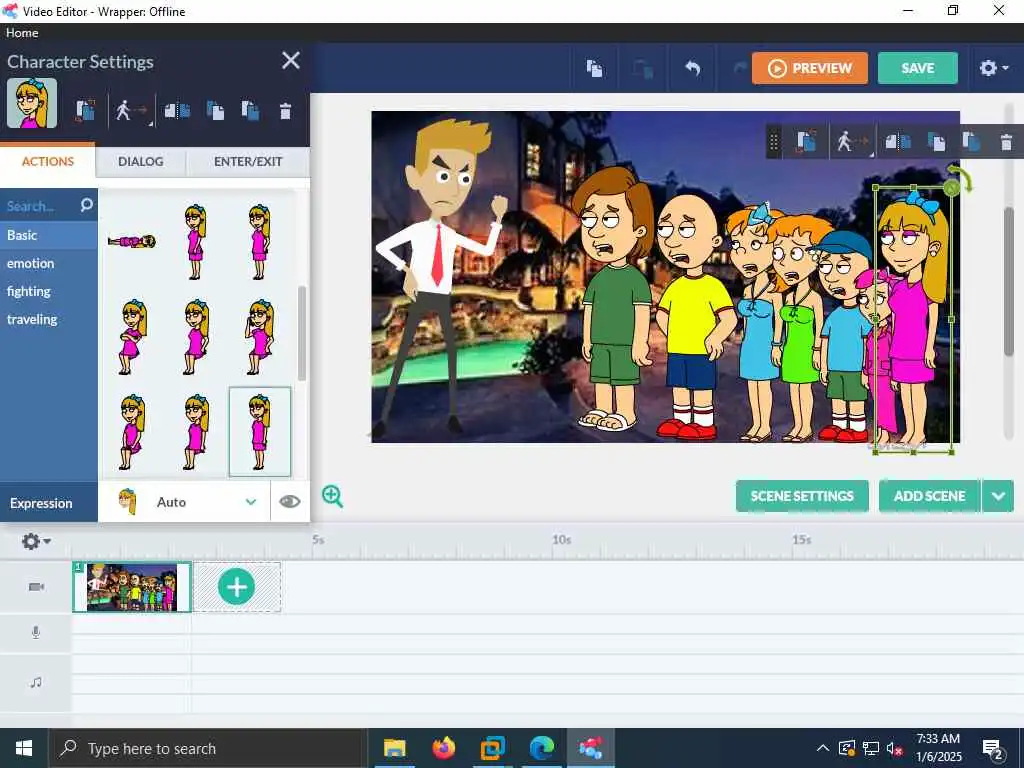Click the ADD SCENE button
The width and height of the screenshot is (1024, 768).
pos(929,496)
